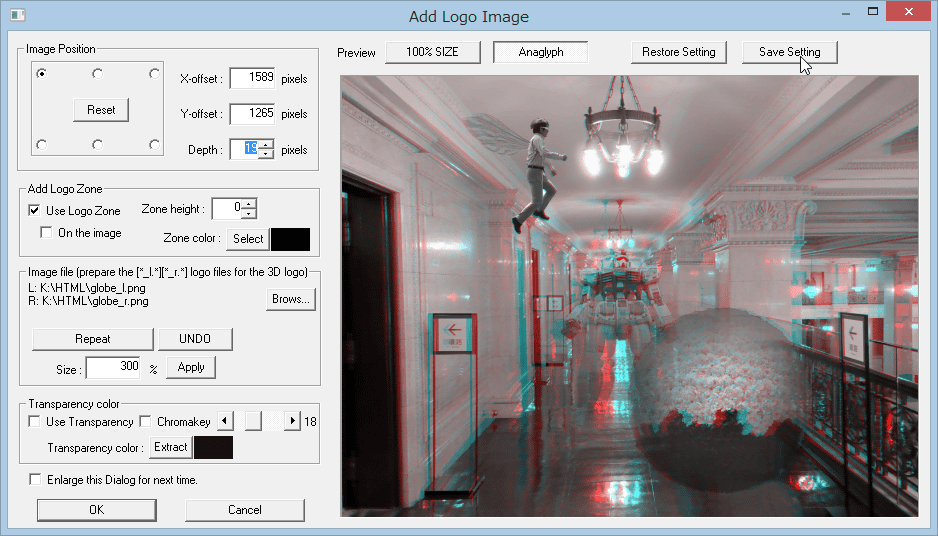Click the Zone height input field
938x536 pixels.
[x=227, y=208]
